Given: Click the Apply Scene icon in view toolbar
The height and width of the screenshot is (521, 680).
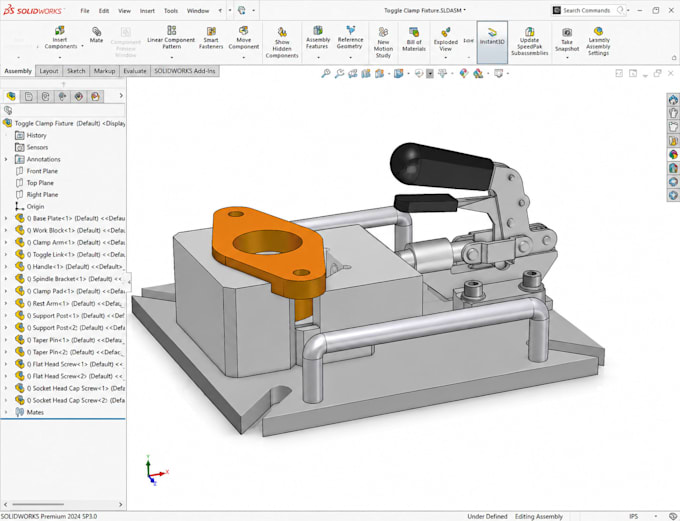Looking at the screenshot, I should click(x=478, y=74).
